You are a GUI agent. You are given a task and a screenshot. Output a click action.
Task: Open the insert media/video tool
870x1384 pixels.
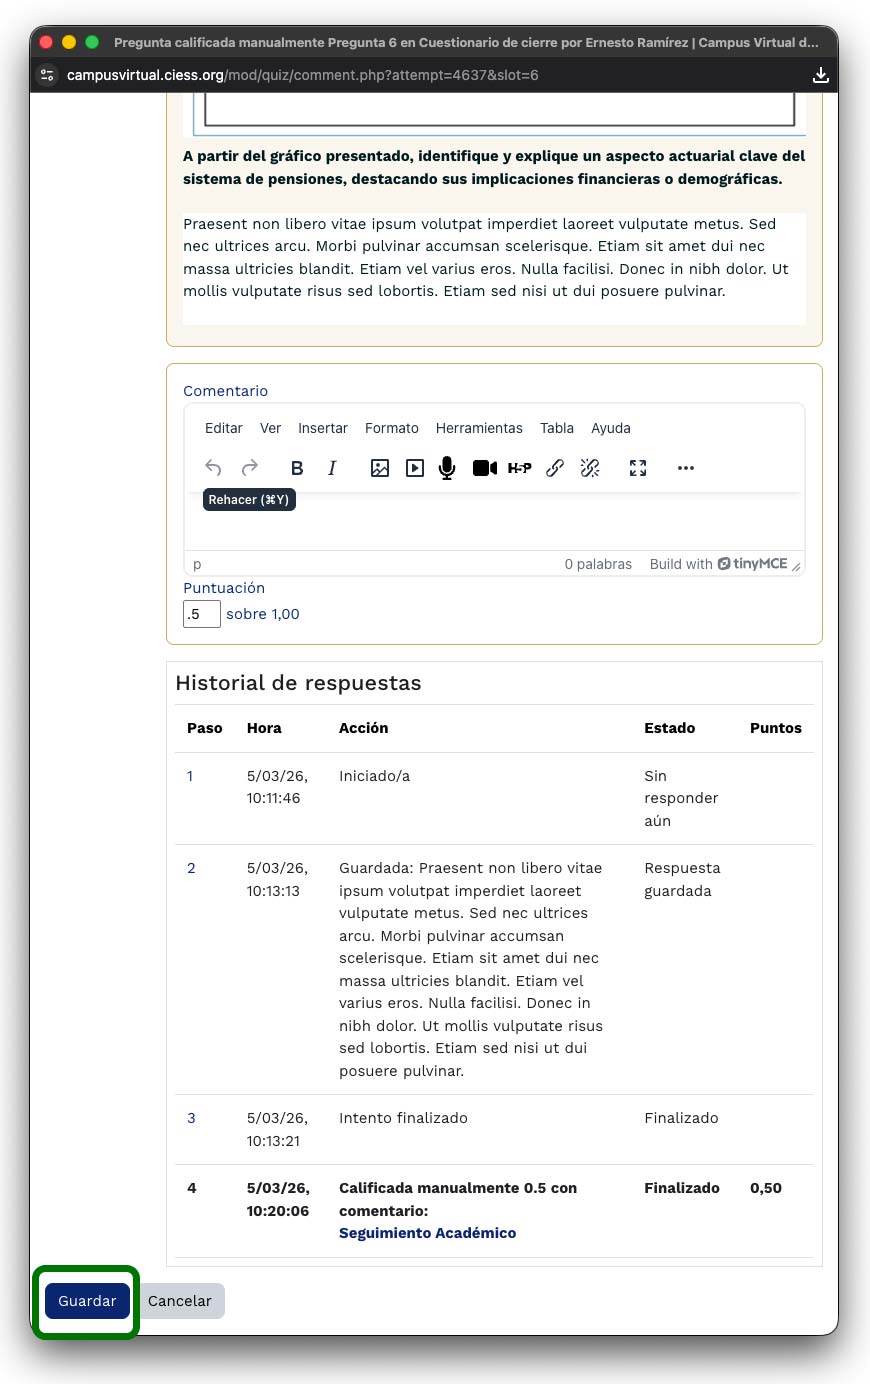[x=415, y=468]
